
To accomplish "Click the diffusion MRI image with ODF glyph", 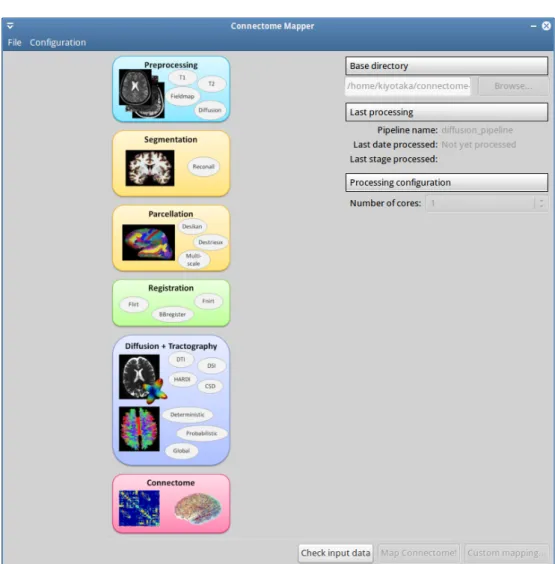I will 143,378.
